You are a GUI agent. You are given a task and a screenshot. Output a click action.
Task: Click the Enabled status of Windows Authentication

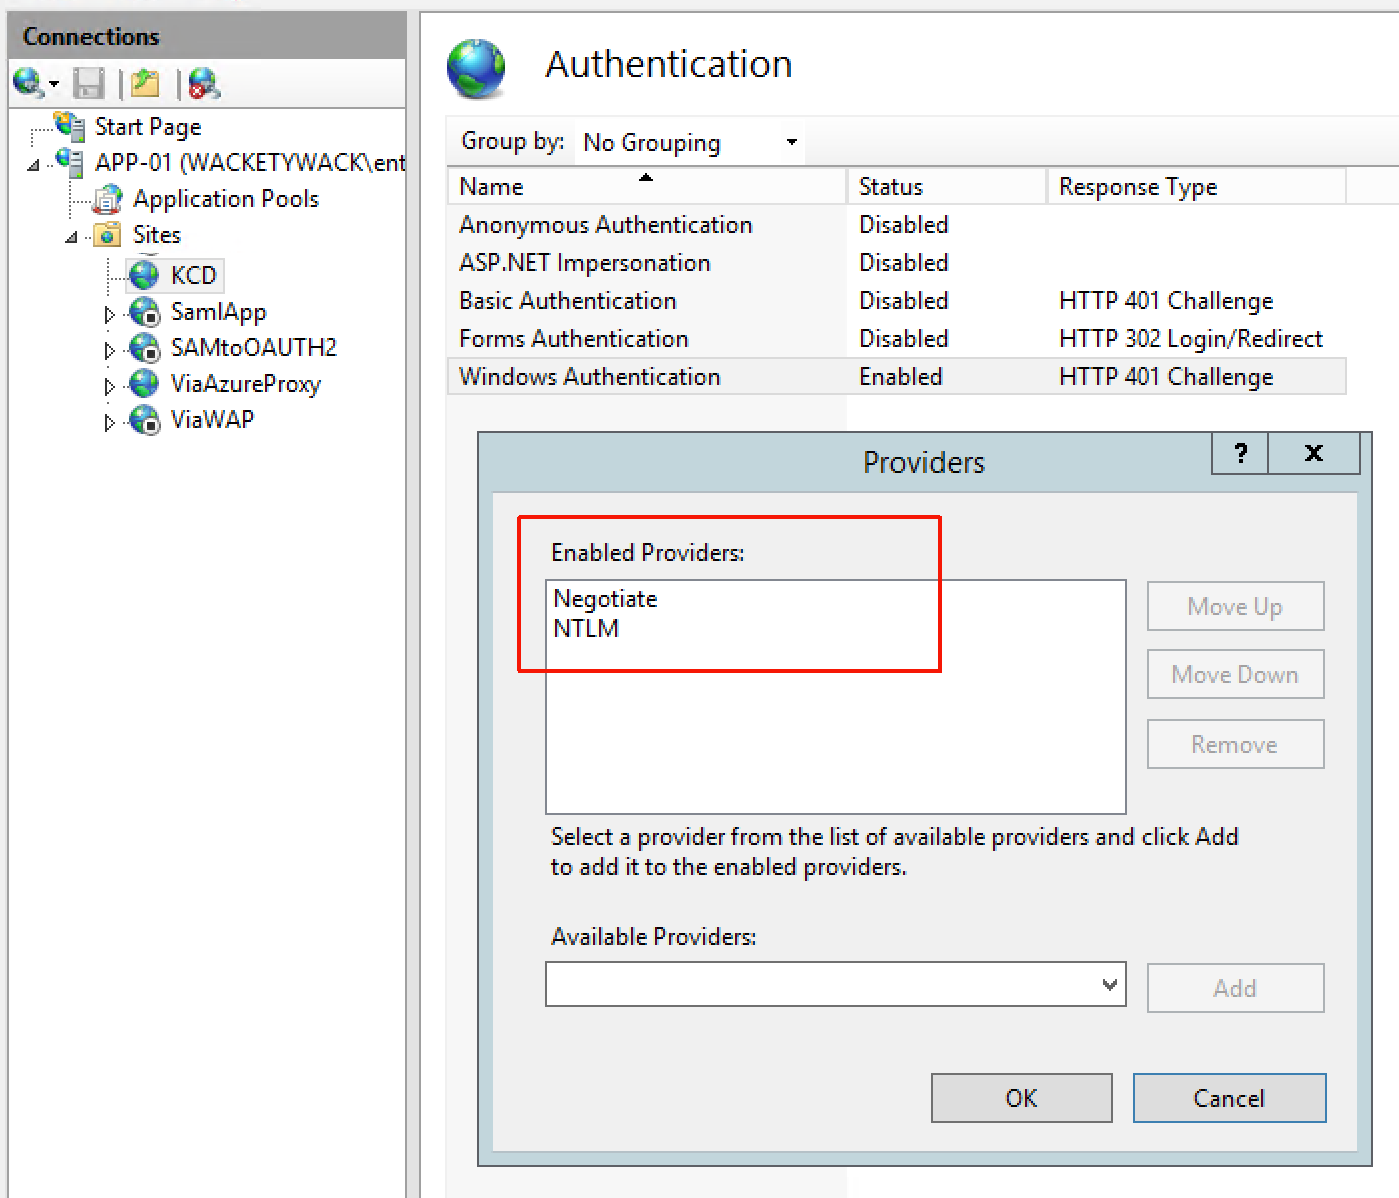(x=900, y=377)
